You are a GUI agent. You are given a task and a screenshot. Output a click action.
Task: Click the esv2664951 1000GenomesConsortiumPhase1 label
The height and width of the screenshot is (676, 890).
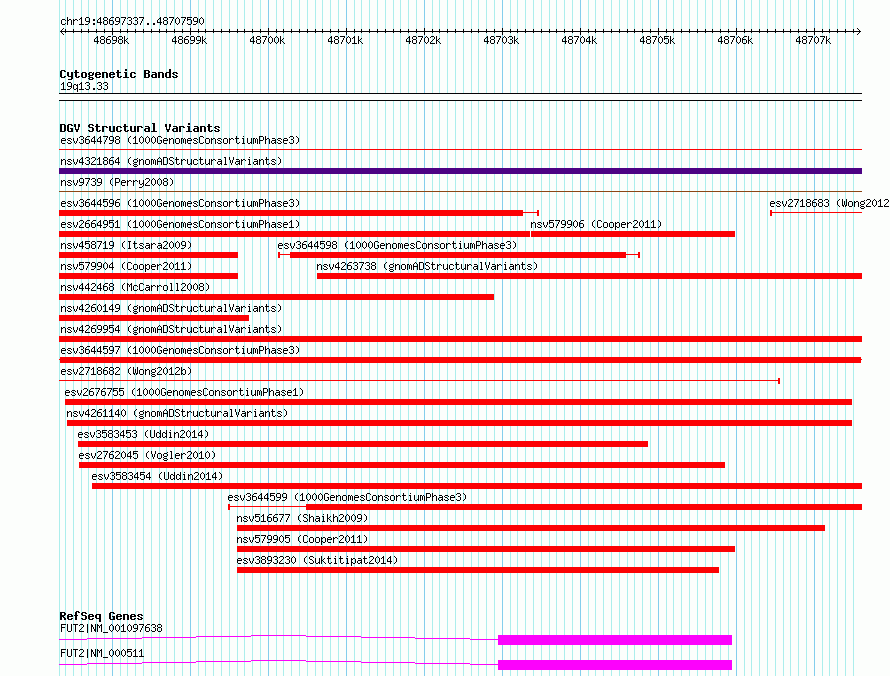point(180,224)
